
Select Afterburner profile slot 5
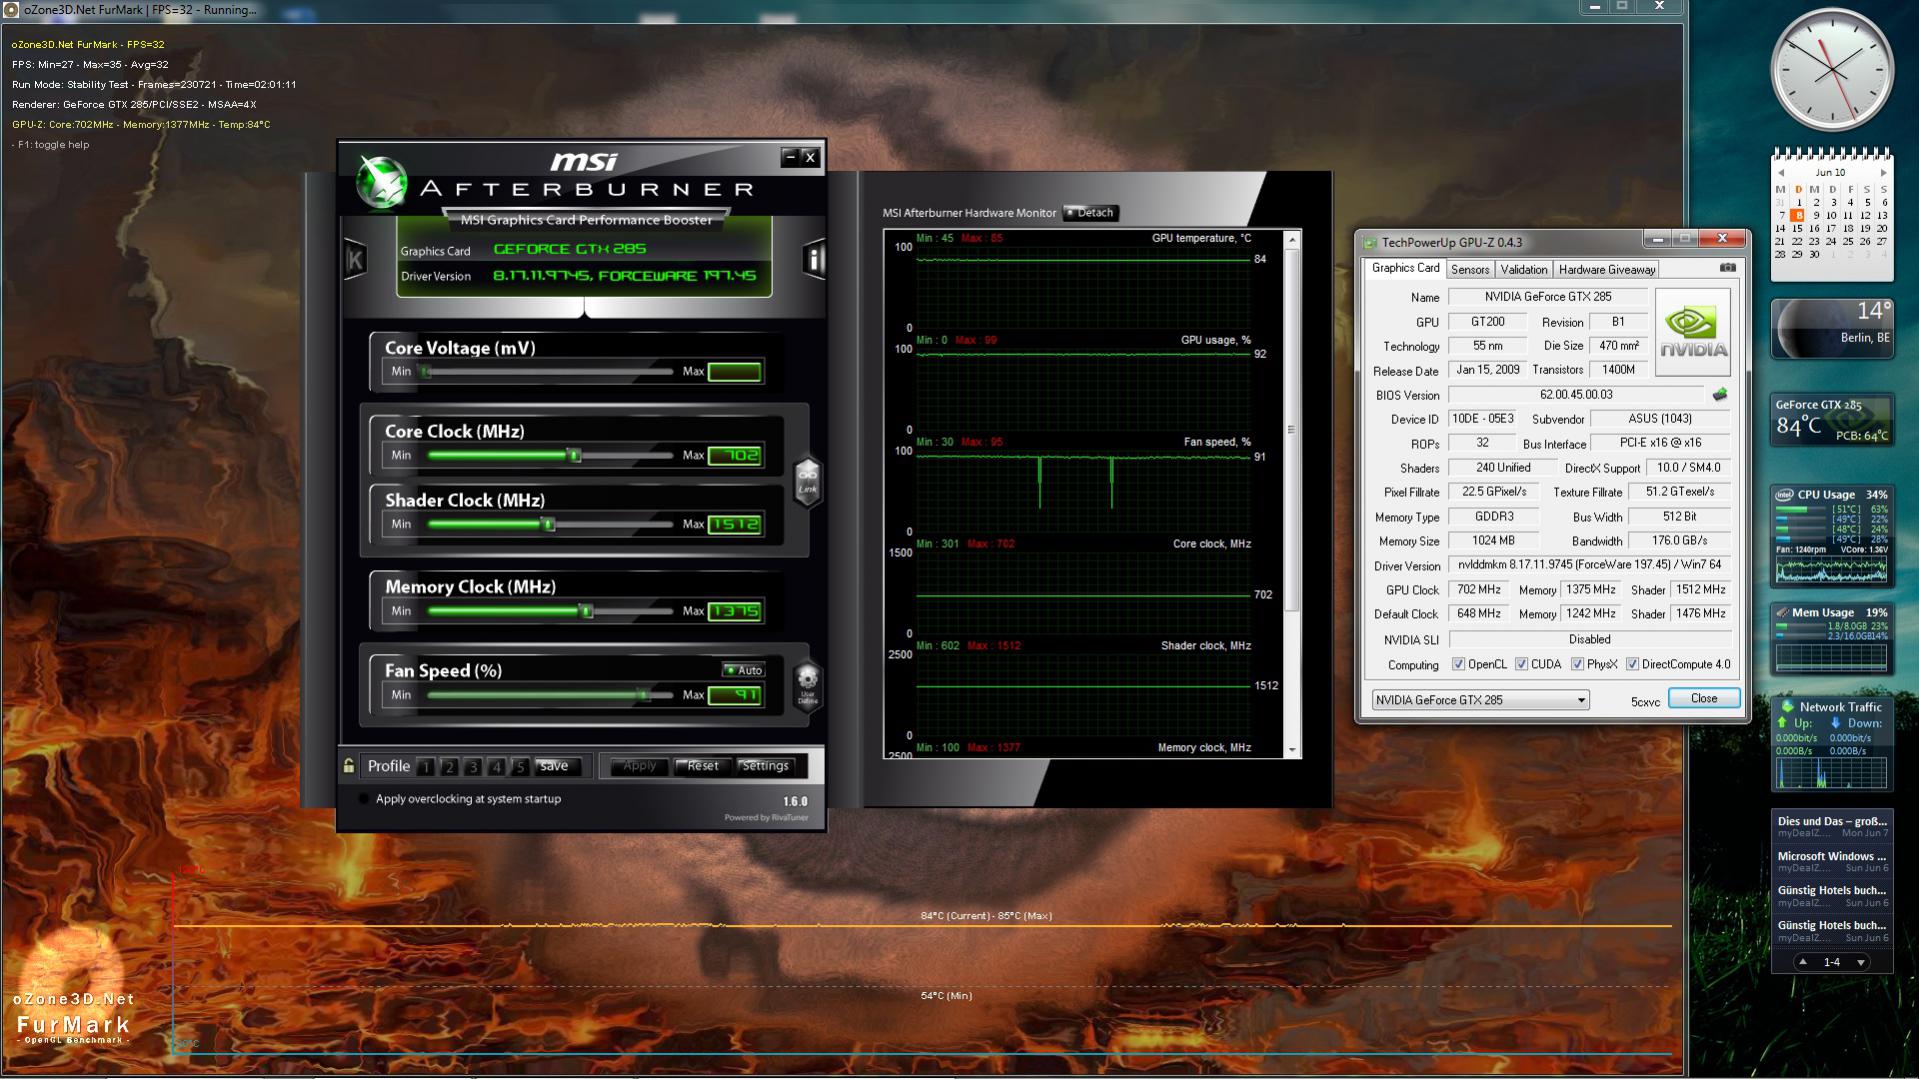click(519, 767)
